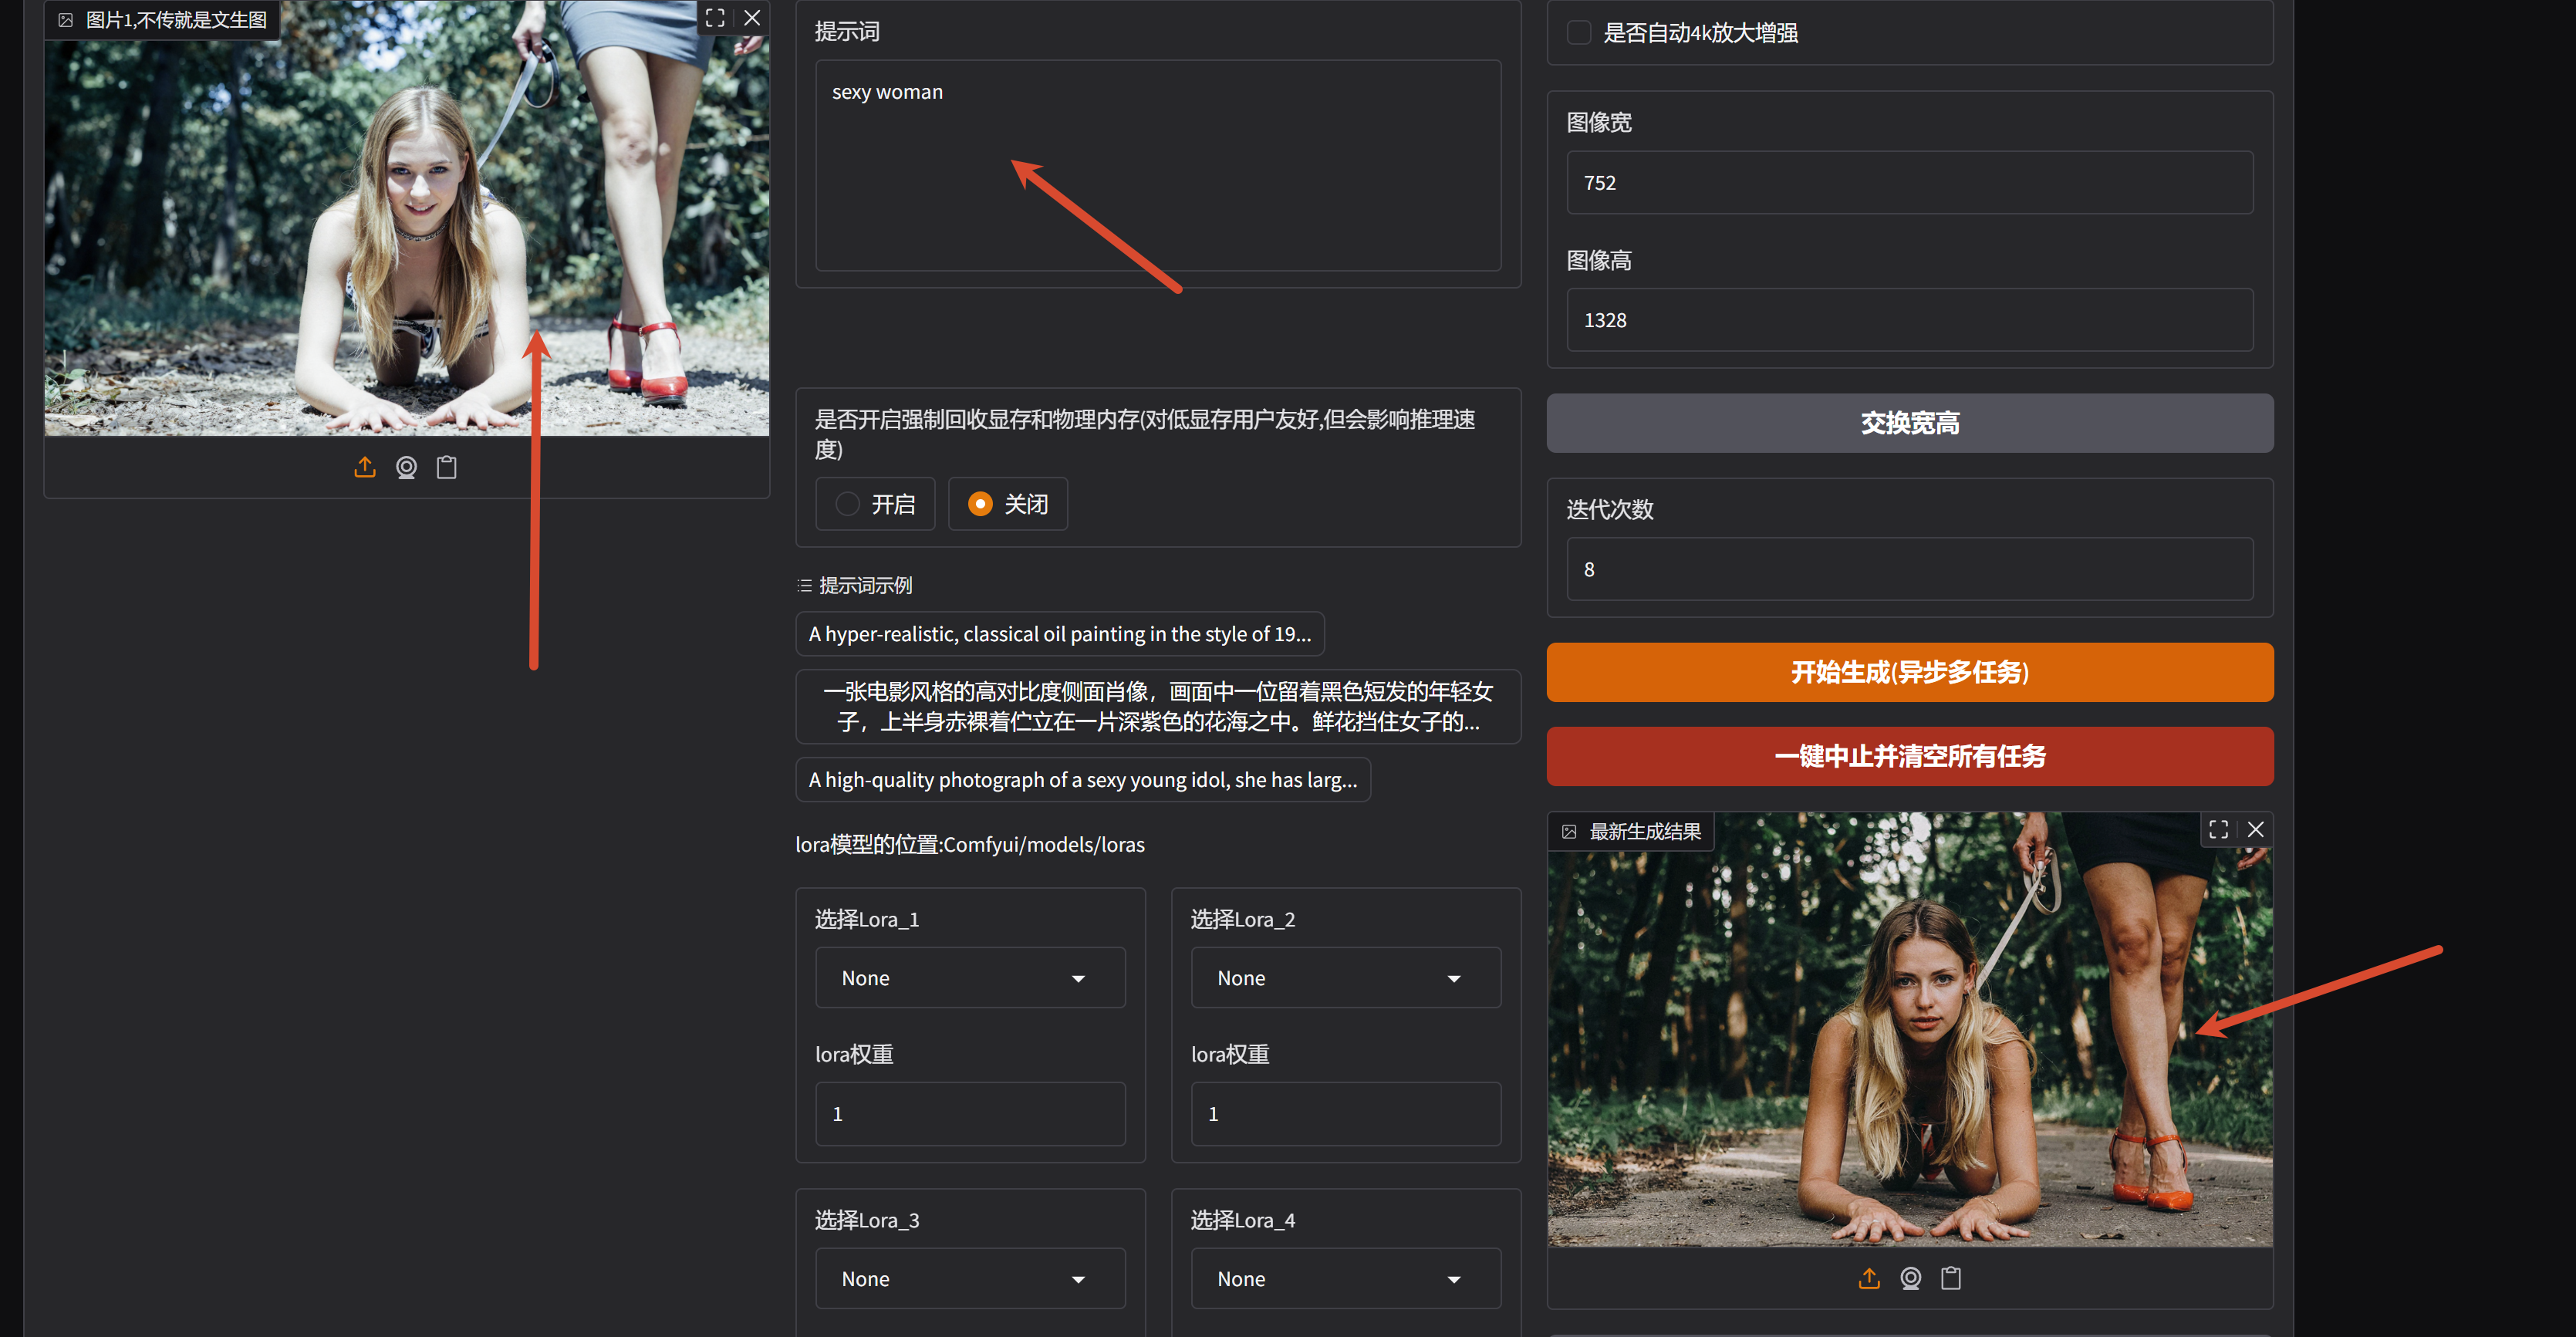Click the 提示词示例 list icon
Viewport: 2576px width, 1337px height.
click(x=804, y=585)
